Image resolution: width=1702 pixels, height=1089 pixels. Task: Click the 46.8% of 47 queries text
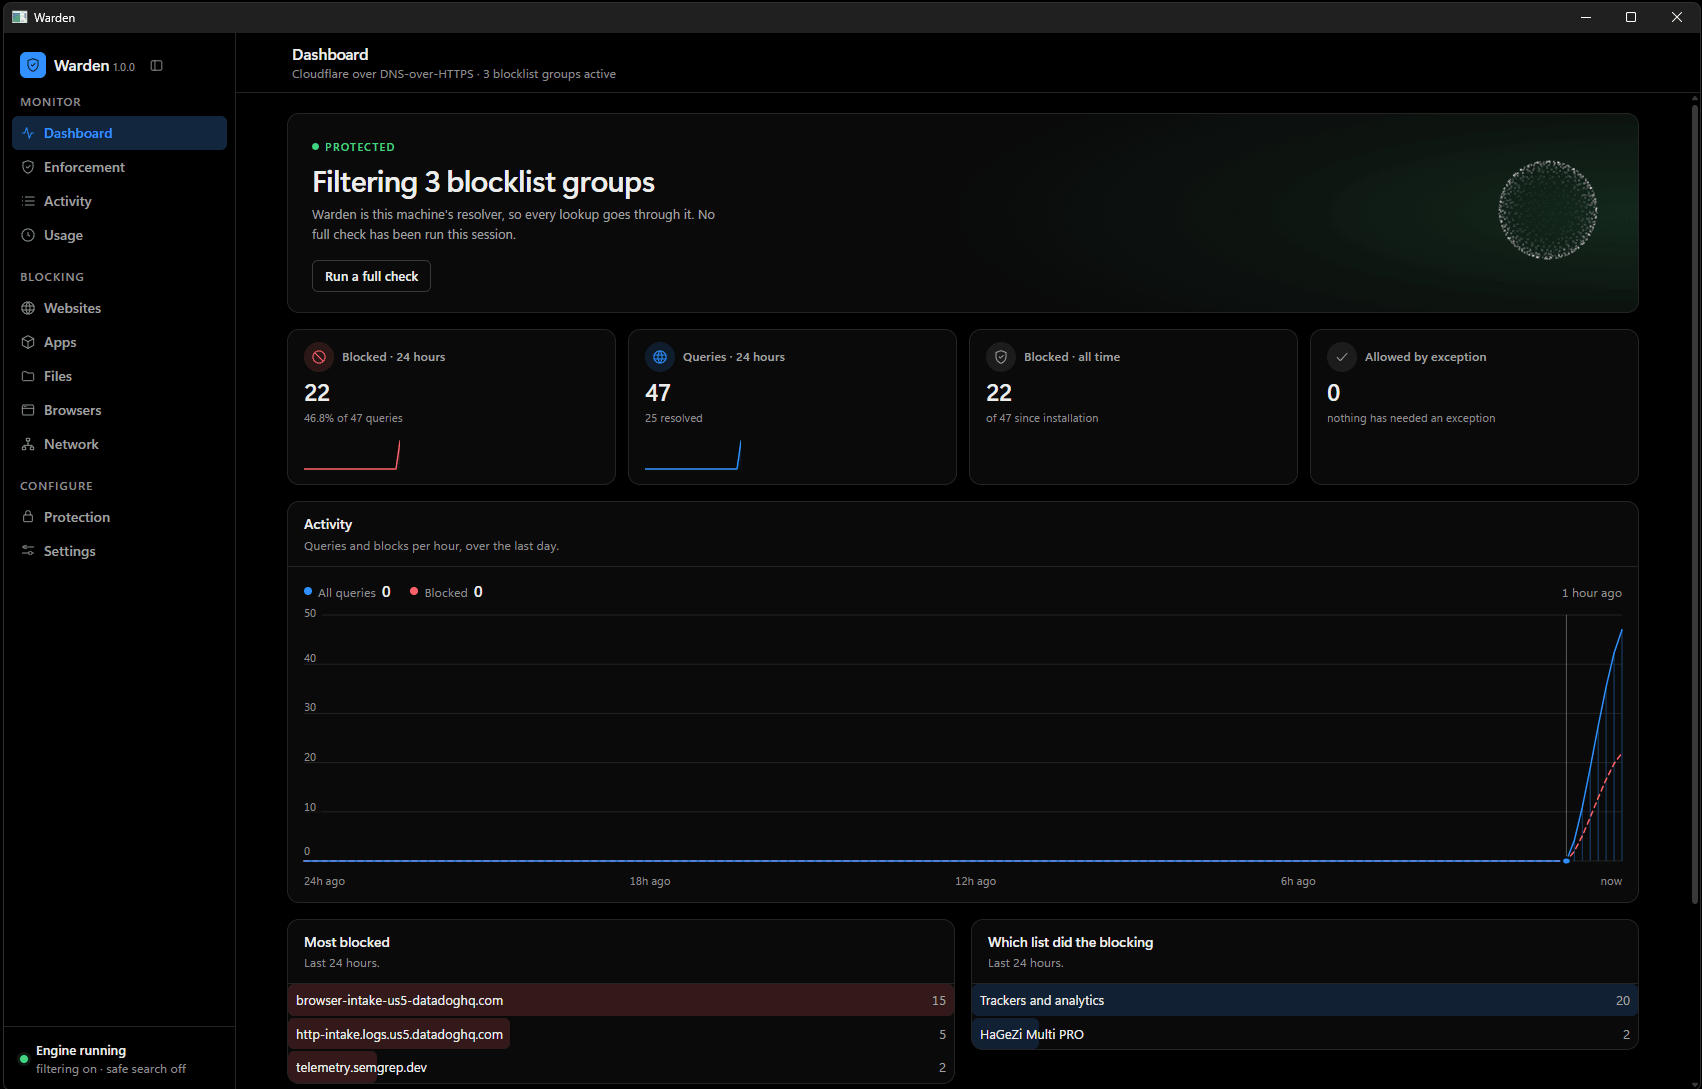tap(353, 418)
